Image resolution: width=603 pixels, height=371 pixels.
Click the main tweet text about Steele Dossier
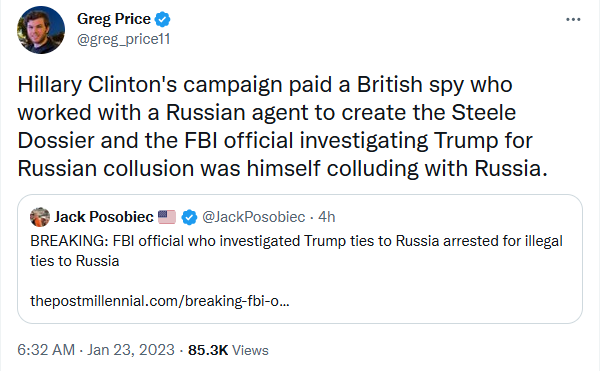click(282, 126)
